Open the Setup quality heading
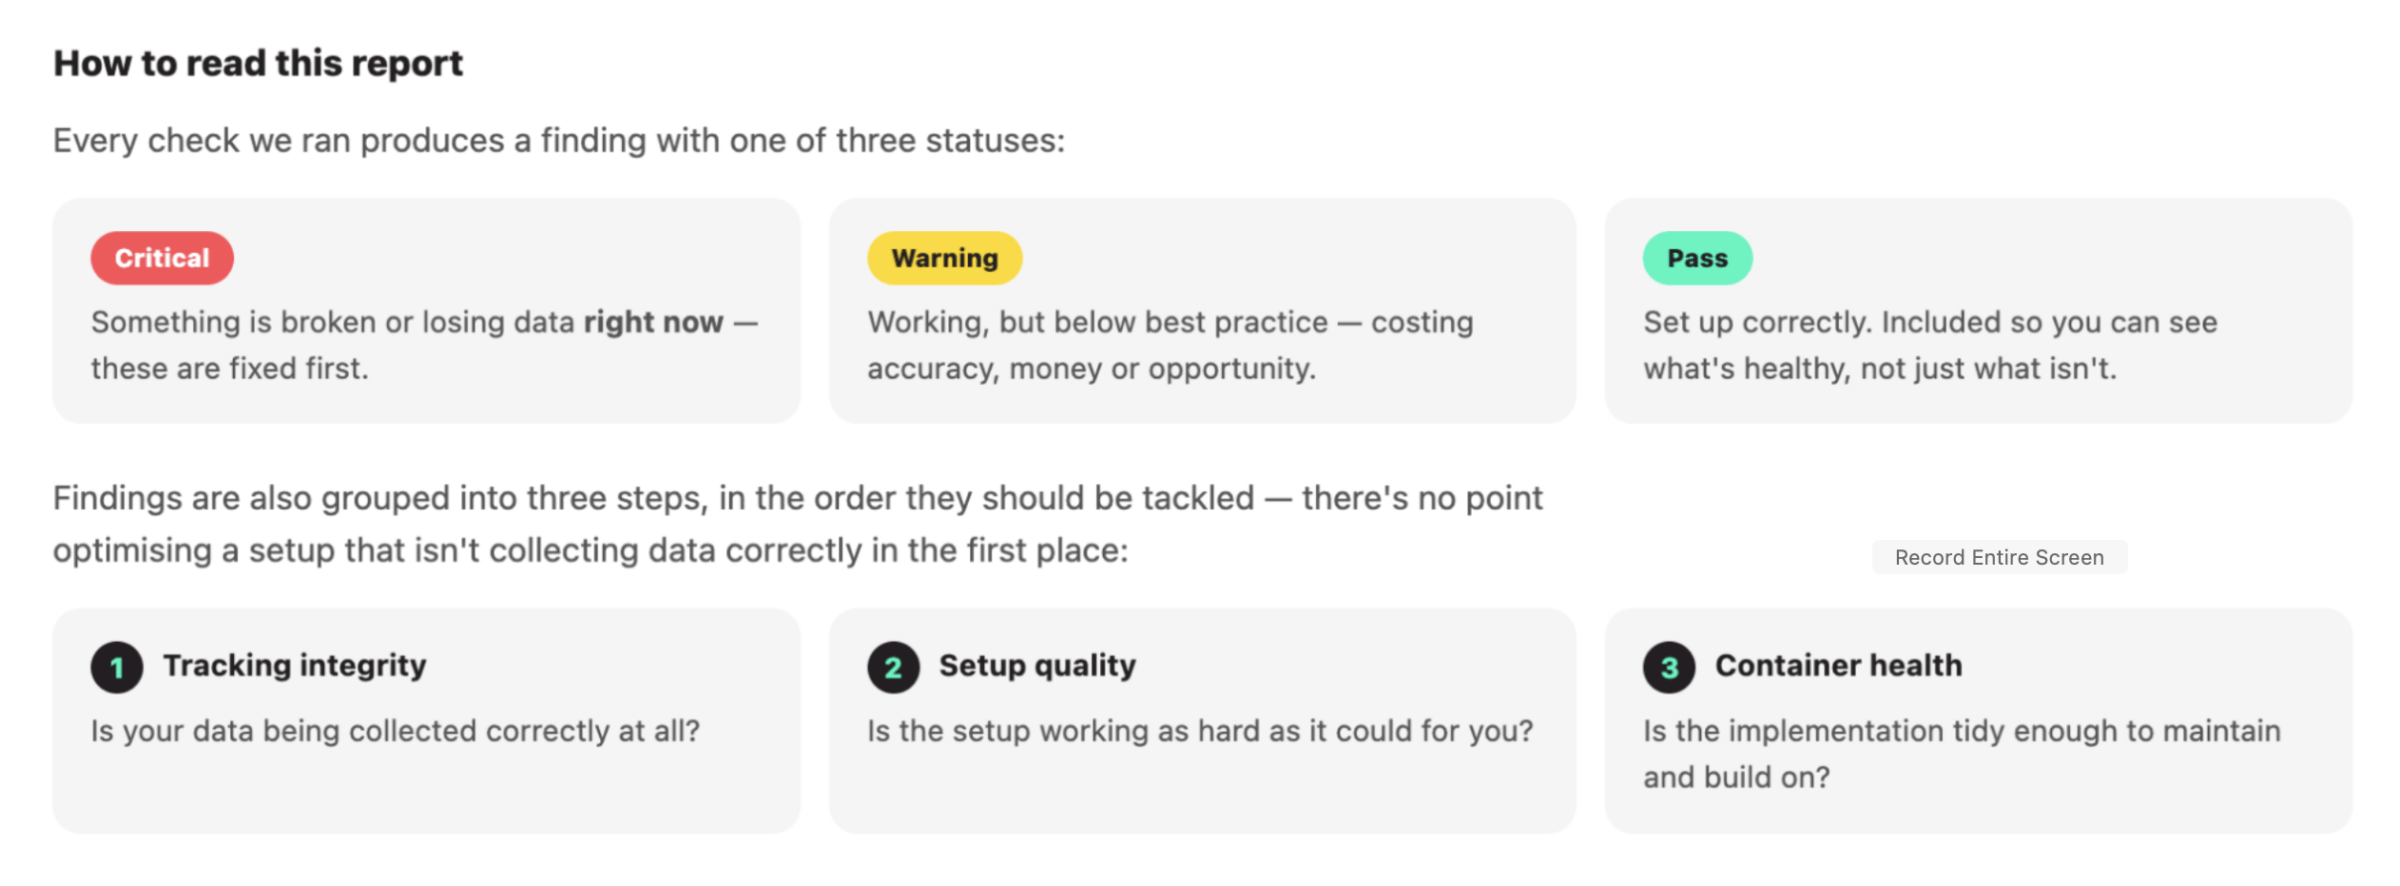The height and width of the screenshot is (886, 2400). point(1037,665)
